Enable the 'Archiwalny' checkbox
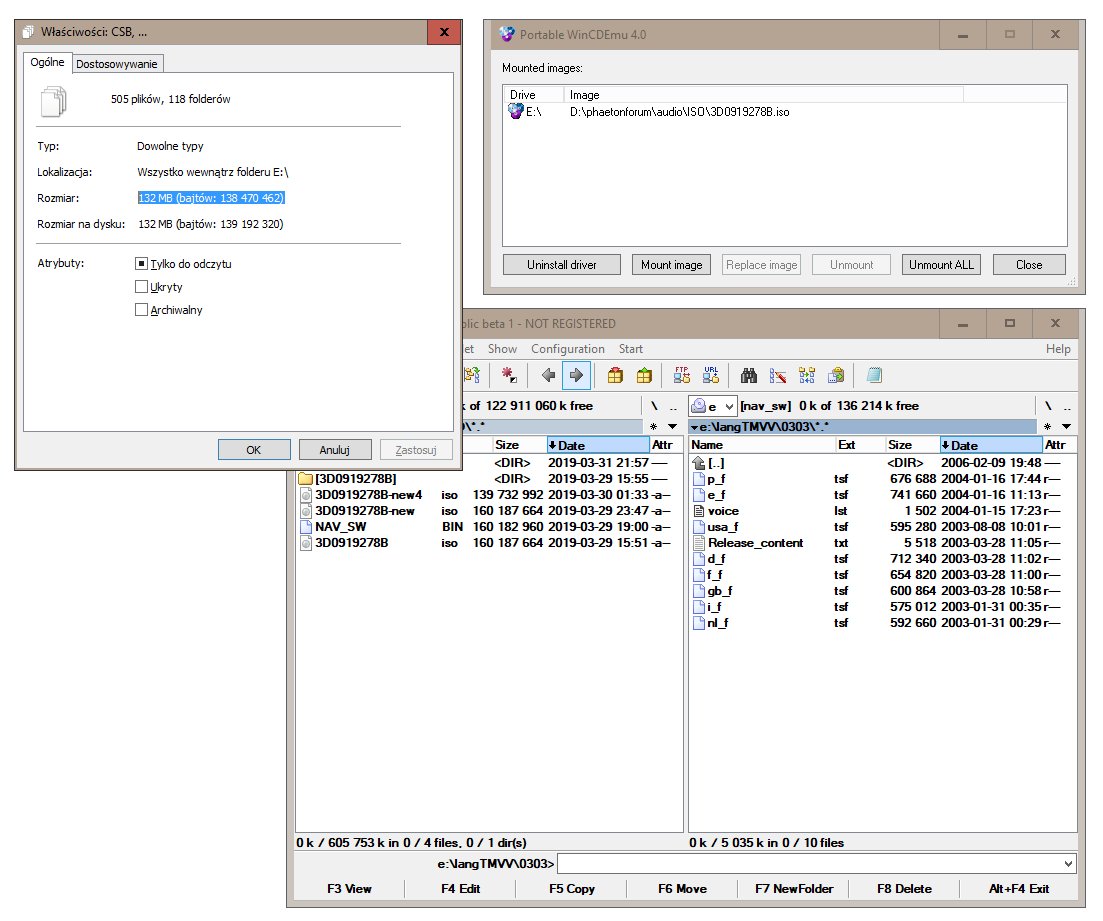The image size is (1103, 921). 141,310
